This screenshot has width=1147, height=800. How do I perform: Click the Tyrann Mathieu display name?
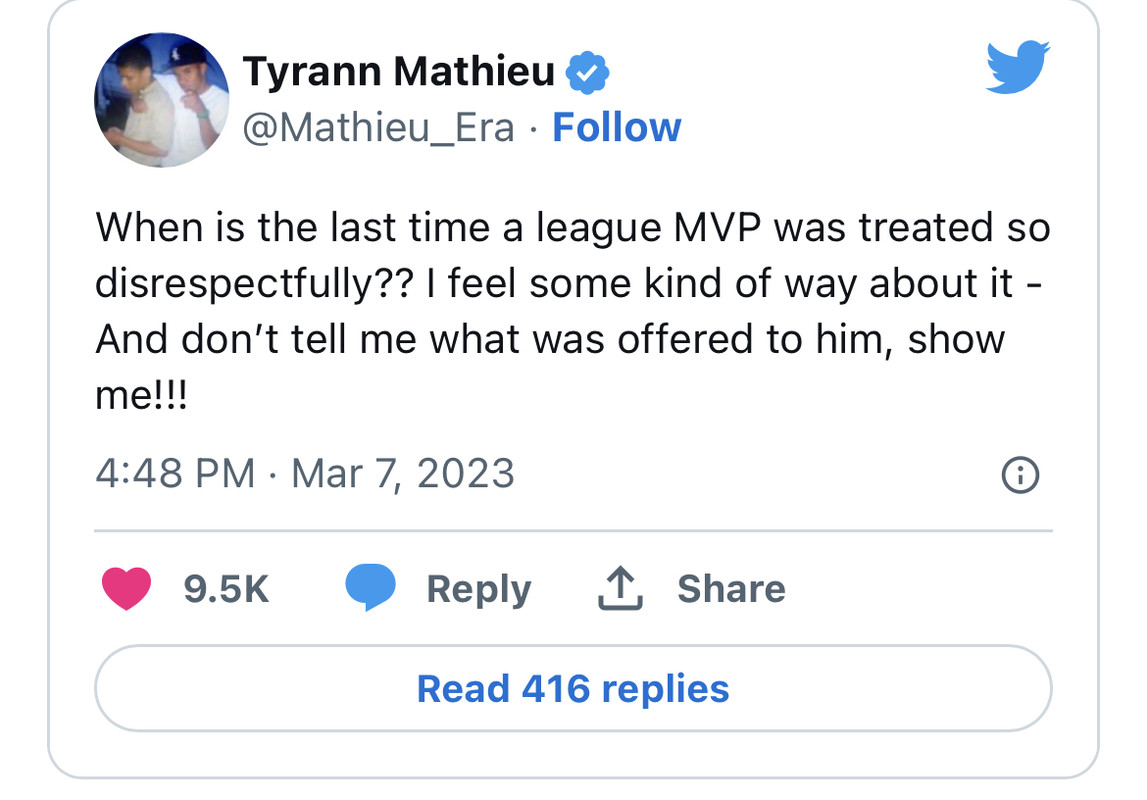click(x=399, y=71)
